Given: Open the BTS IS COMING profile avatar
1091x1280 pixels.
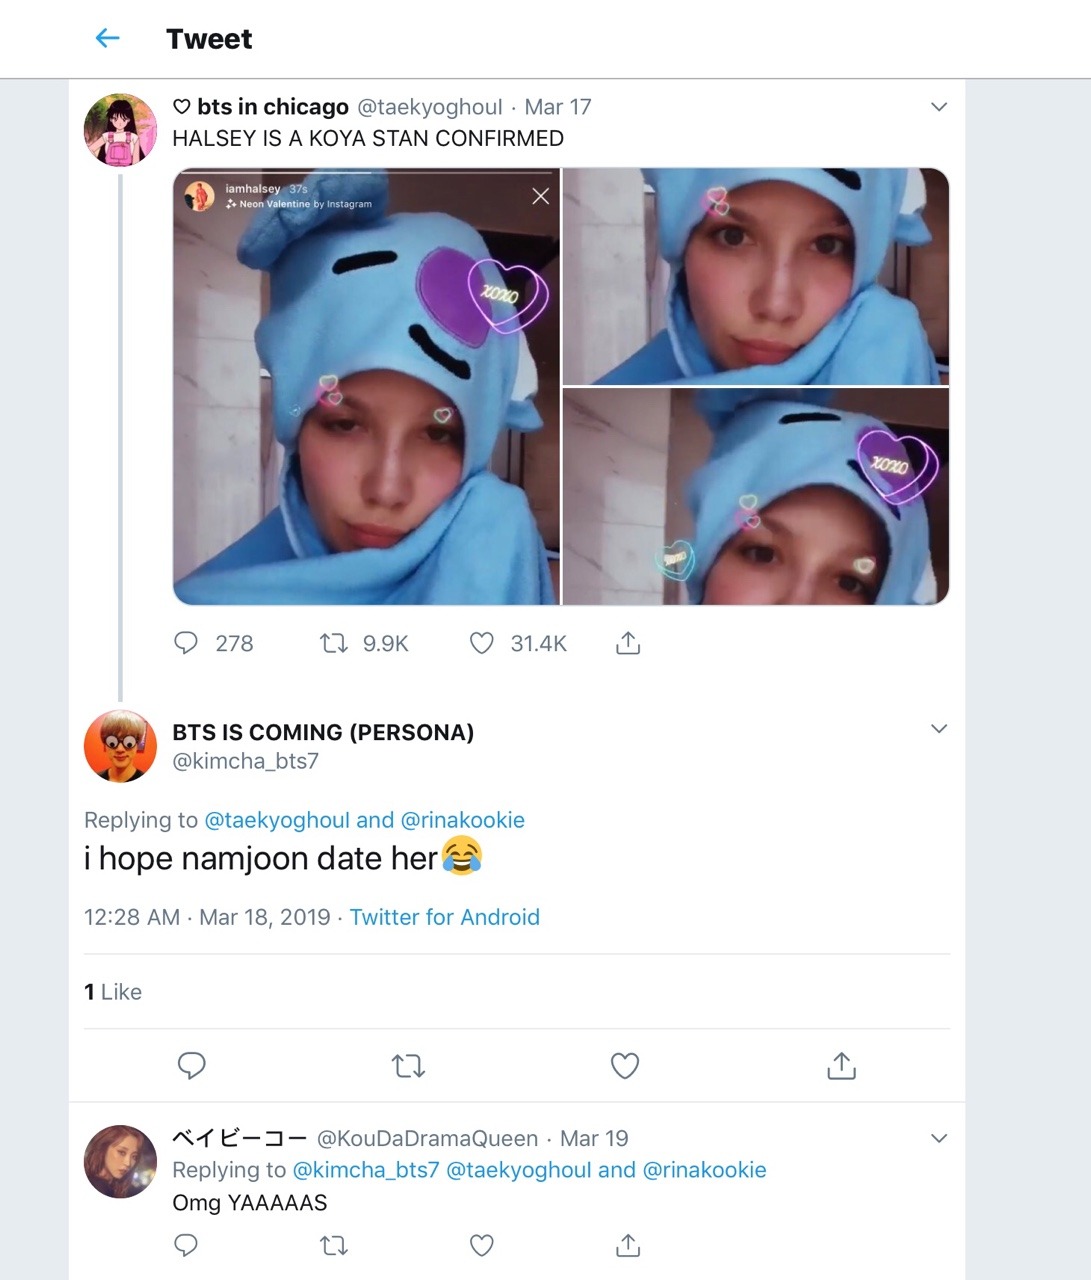Looking at the screenshot, I should [120, 746].
